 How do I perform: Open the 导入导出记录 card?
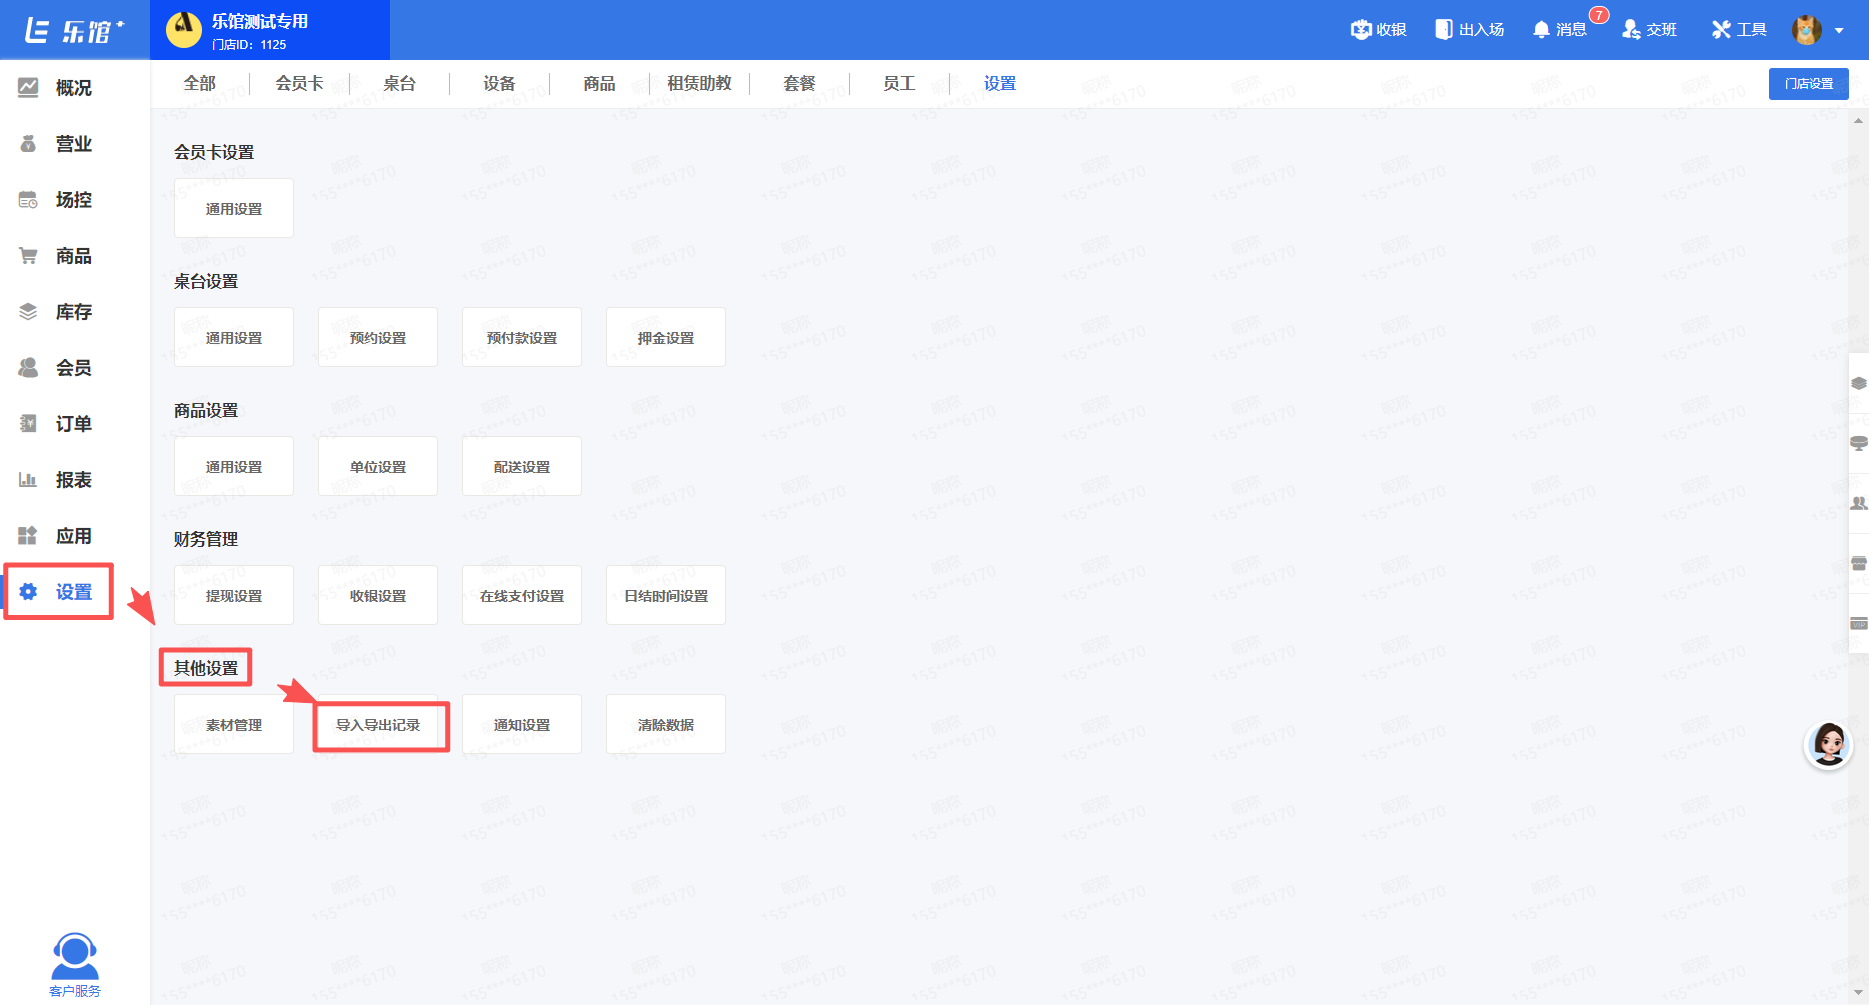point(378,725)
